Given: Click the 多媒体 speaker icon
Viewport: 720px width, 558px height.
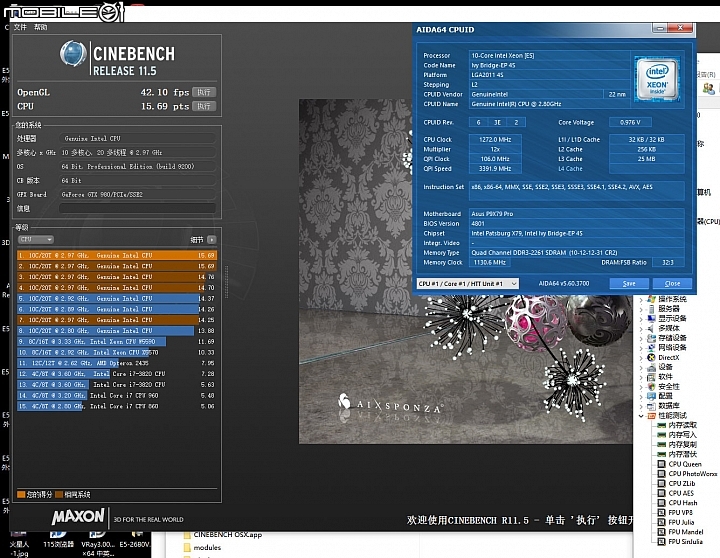Looking at the screenshot, I should (651, 328).
